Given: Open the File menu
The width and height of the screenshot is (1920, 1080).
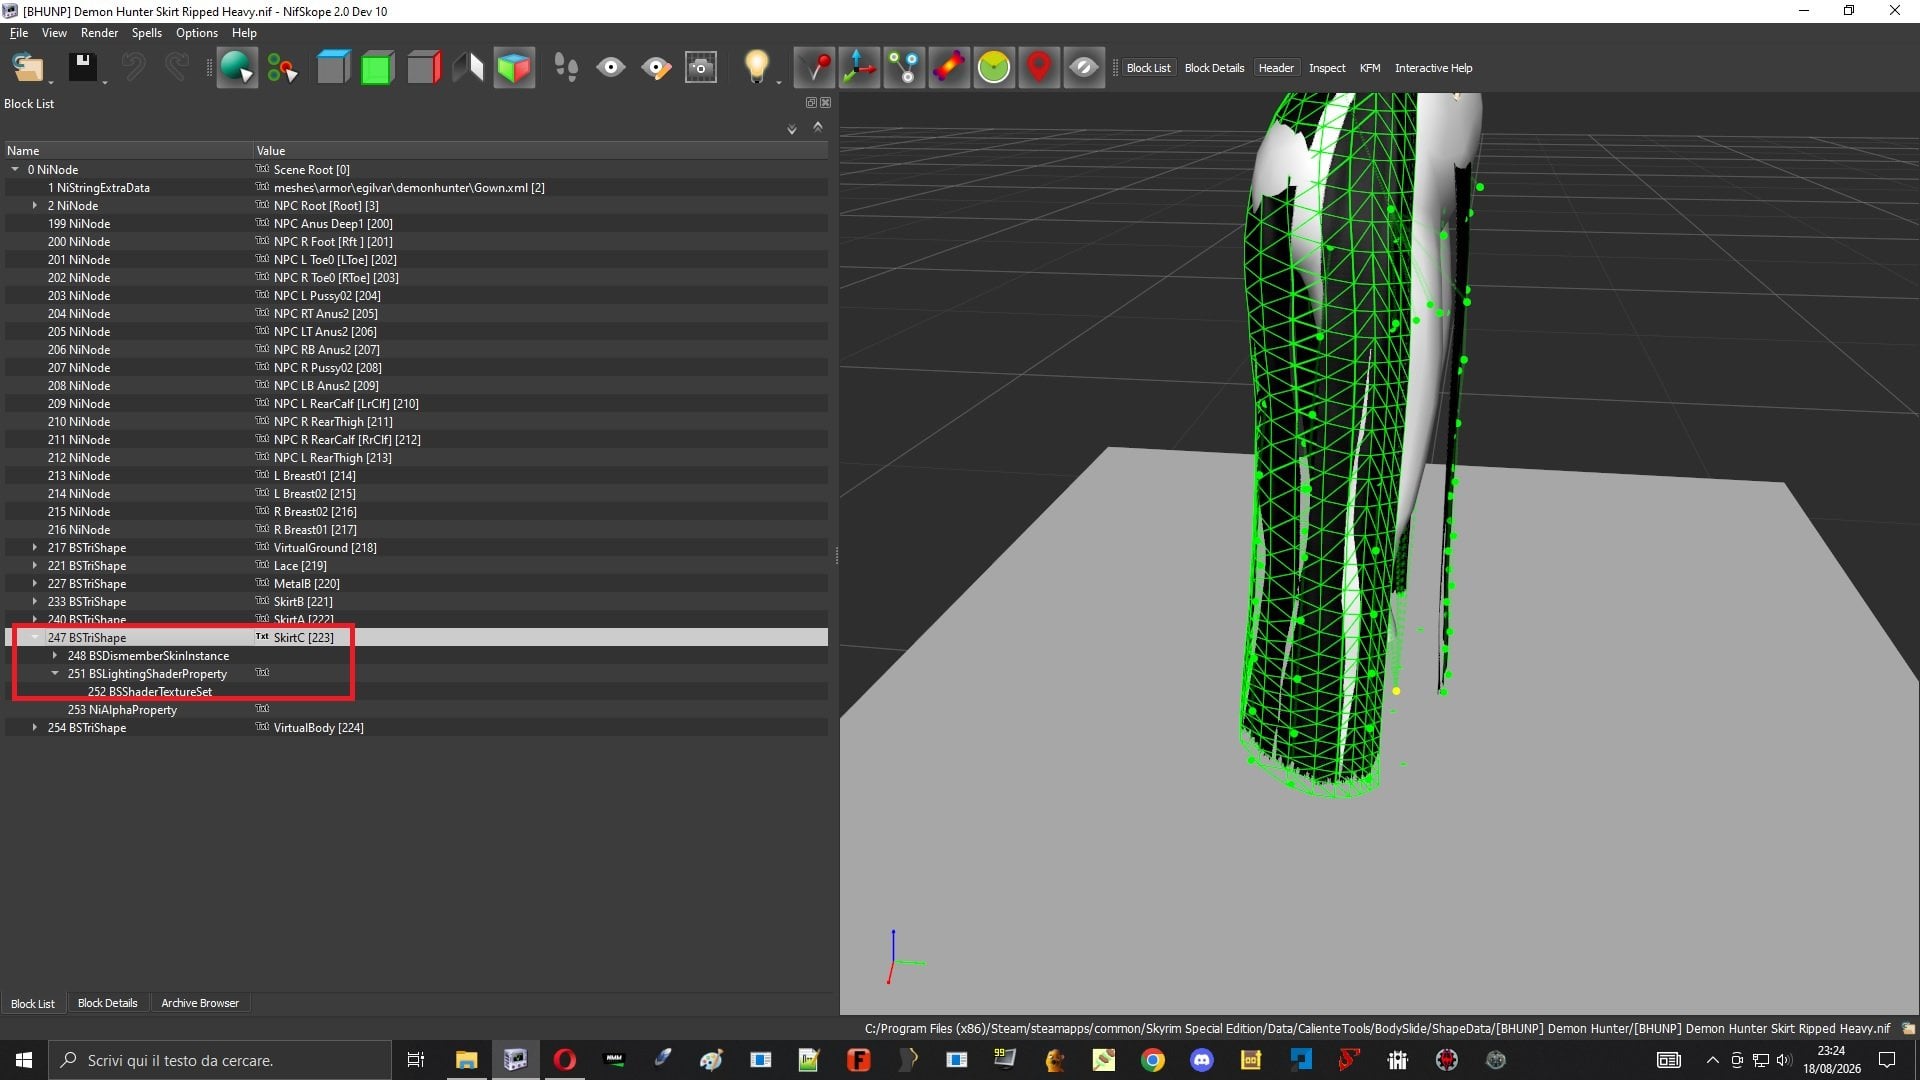Looking at the screenshot, I should pyautogui.click(x=19, y=33).
